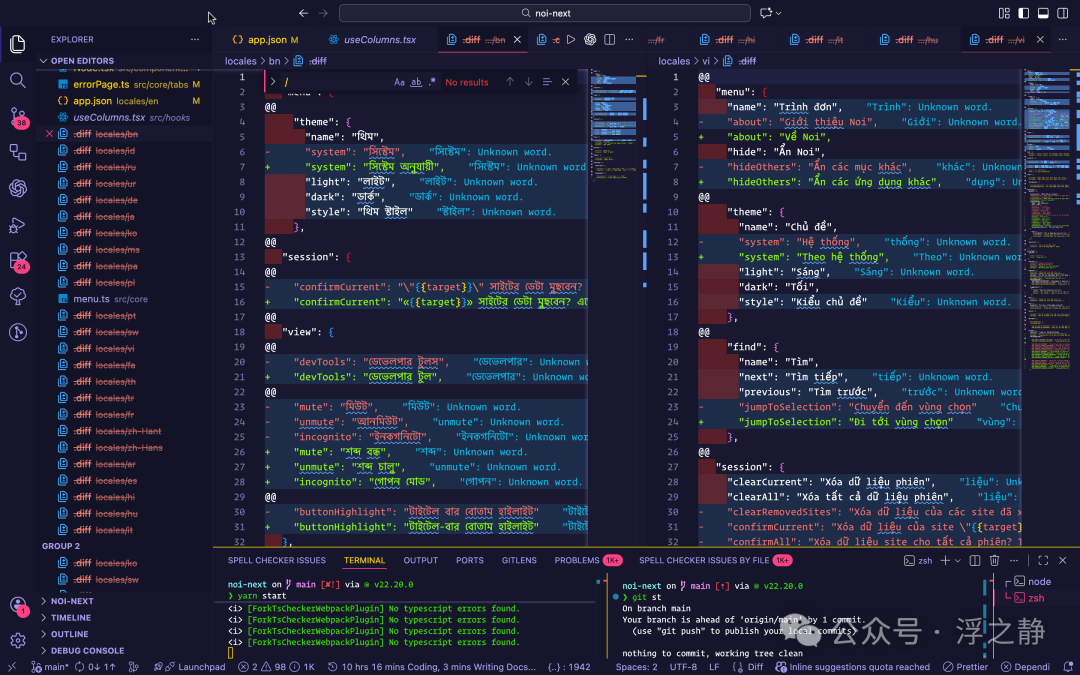Go to previous find match arrow
The image size is (1080, 675).
pyautogui.click(x=510, y=82)
